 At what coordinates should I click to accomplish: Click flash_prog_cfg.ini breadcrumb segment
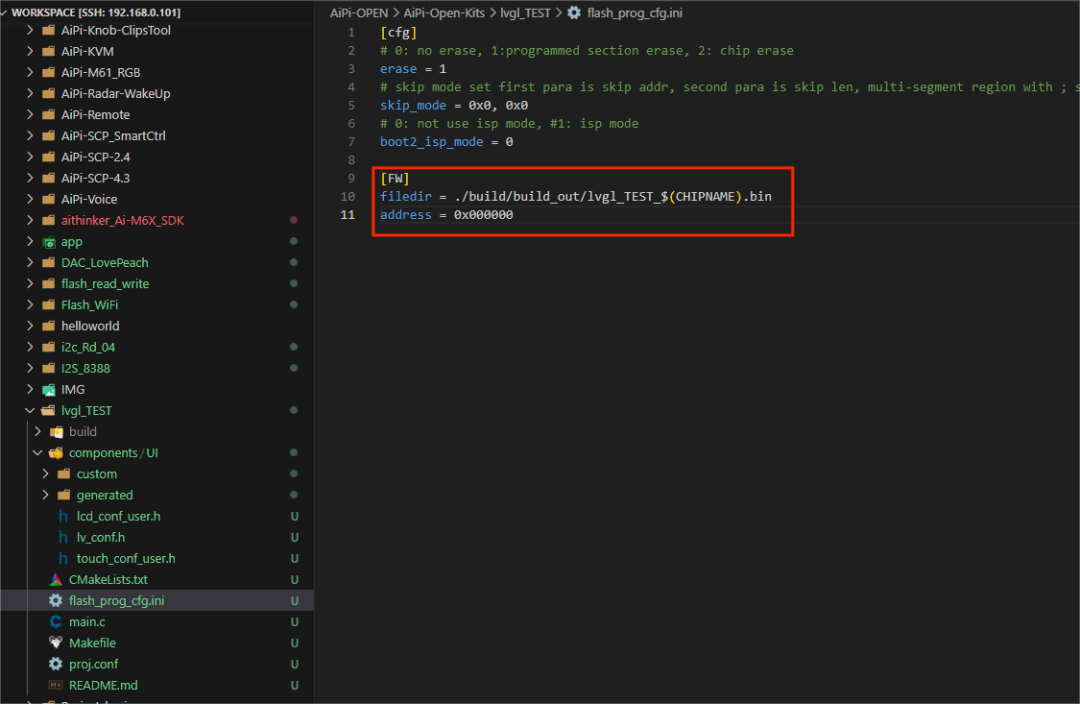coord(634,13)
